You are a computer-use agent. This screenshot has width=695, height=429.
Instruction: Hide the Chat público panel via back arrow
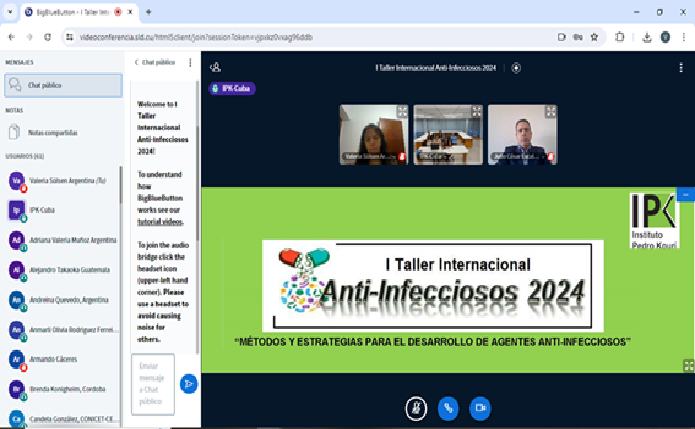(137, 62)
